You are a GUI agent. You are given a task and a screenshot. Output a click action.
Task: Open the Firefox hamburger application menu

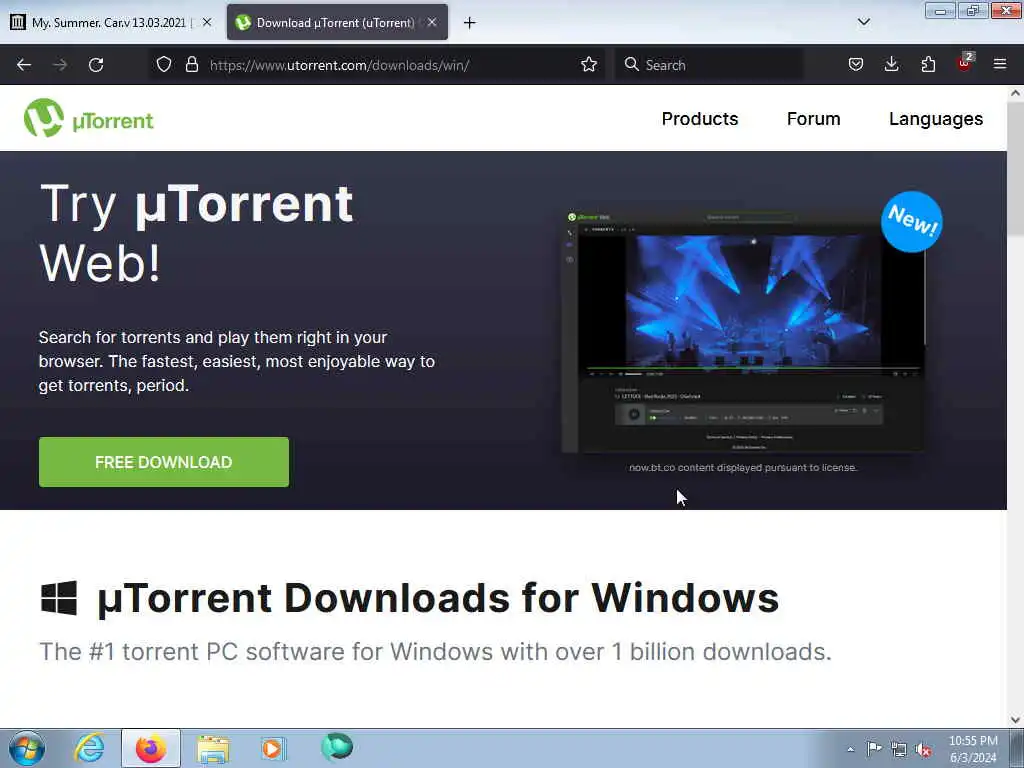click(x=1000, y=64)
